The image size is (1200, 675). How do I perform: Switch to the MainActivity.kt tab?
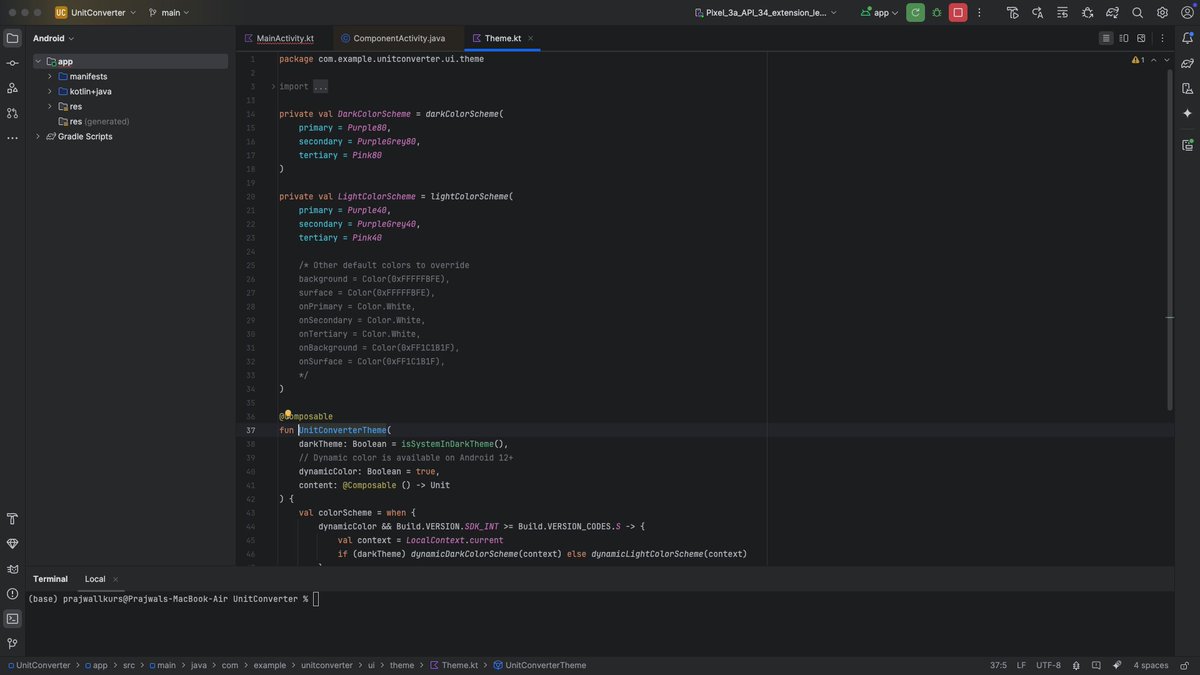[285, 37]
